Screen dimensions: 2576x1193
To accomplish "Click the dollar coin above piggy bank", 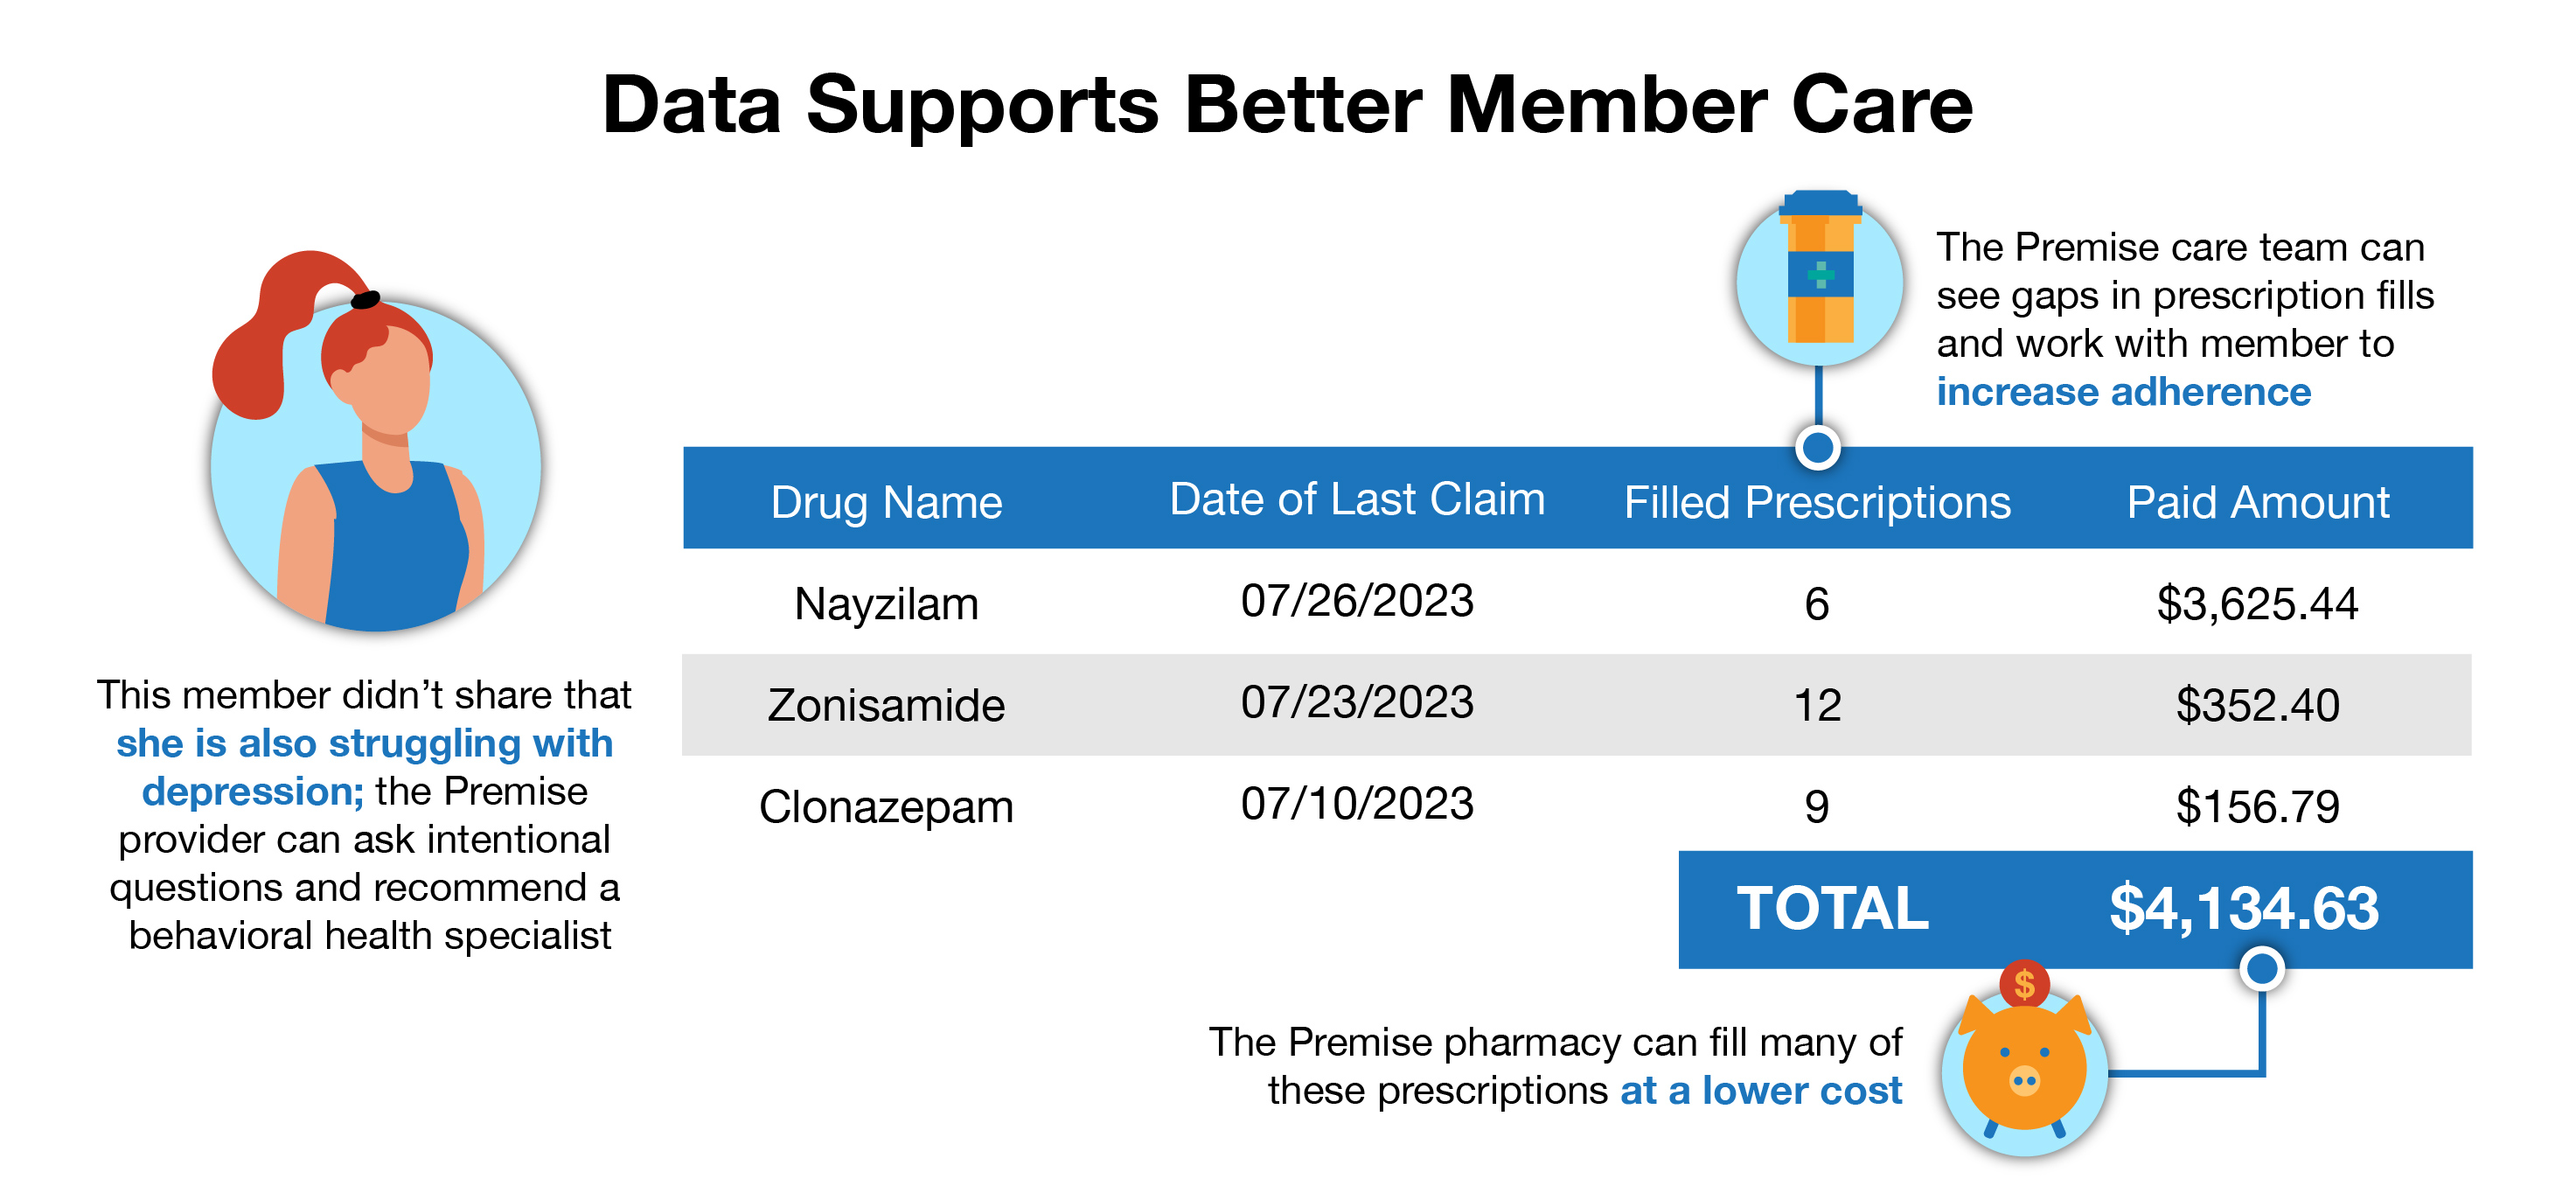I will [x=2024, y=984].
